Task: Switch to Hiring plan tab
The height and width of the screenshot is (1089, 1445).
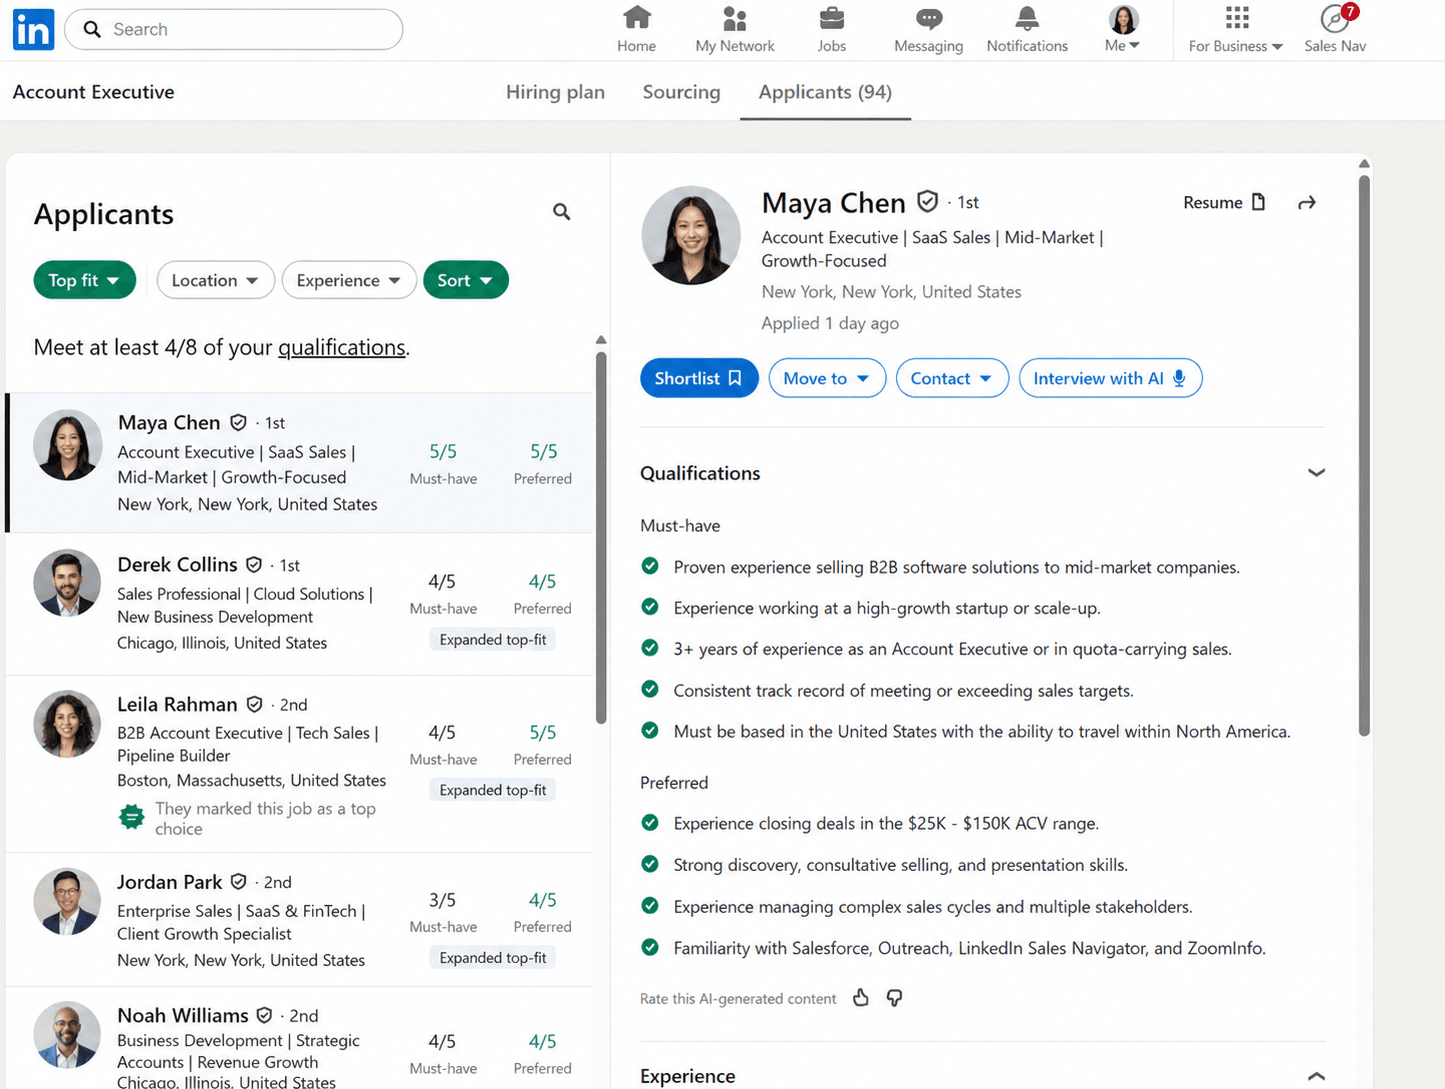Action: click(x=555, y=92)
